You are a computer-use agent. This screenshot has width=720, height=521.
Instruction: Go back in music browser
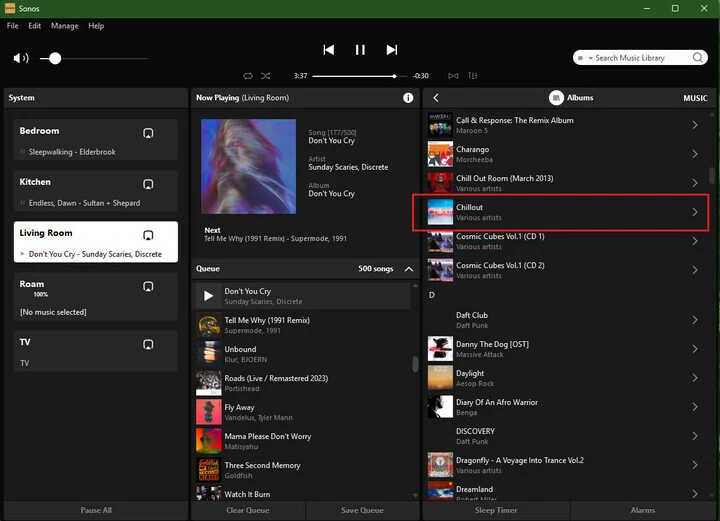pos(436,98)
